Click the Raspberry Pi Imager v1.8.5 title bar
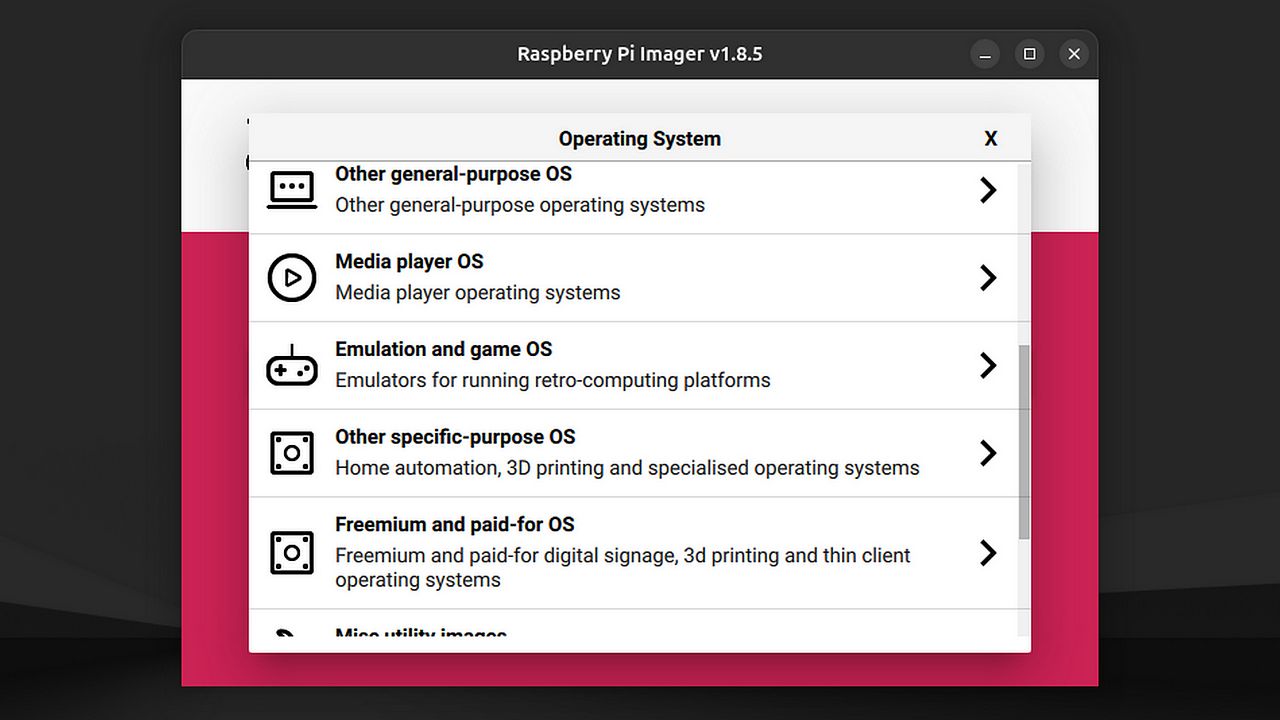Viewport: 1280px width, 720px height. tap(640, 54)
